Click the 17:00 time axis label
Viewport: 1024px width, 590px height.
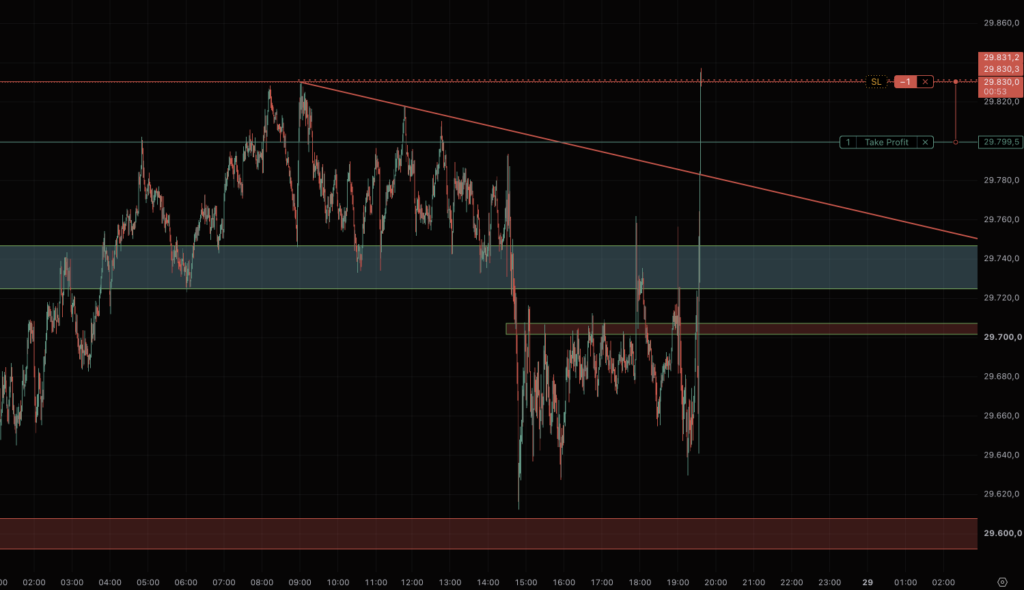tap(601, 582)
